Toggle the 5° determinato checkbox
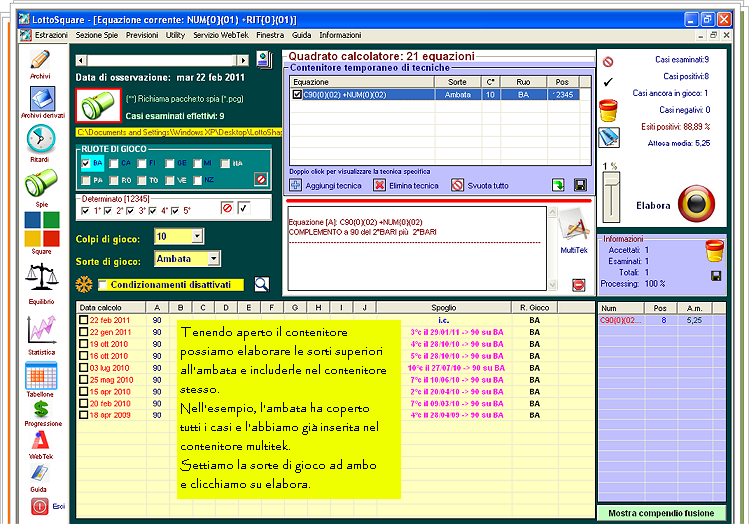 click(x=175, y=211)
